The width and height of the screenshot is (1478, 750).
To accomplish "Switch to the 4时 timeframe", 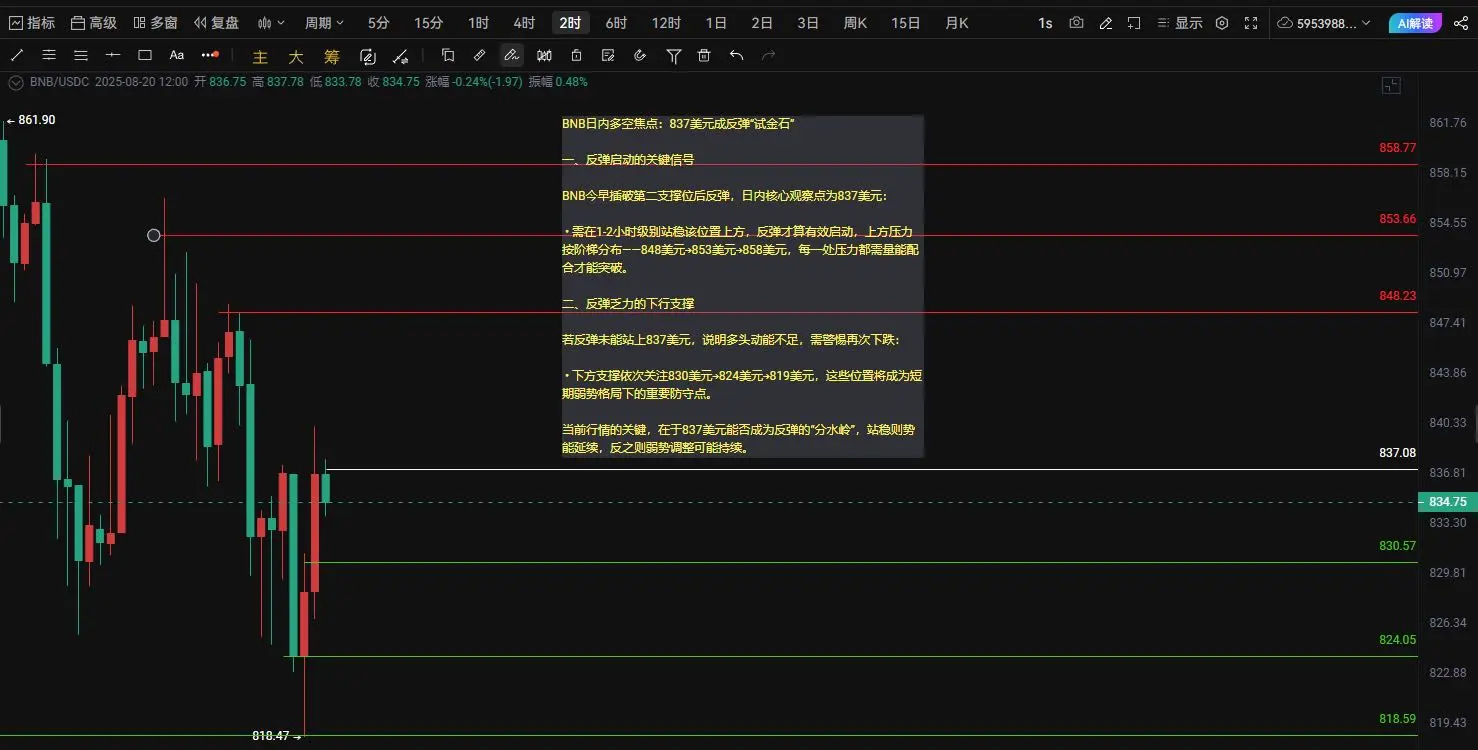I will [524, 22].
